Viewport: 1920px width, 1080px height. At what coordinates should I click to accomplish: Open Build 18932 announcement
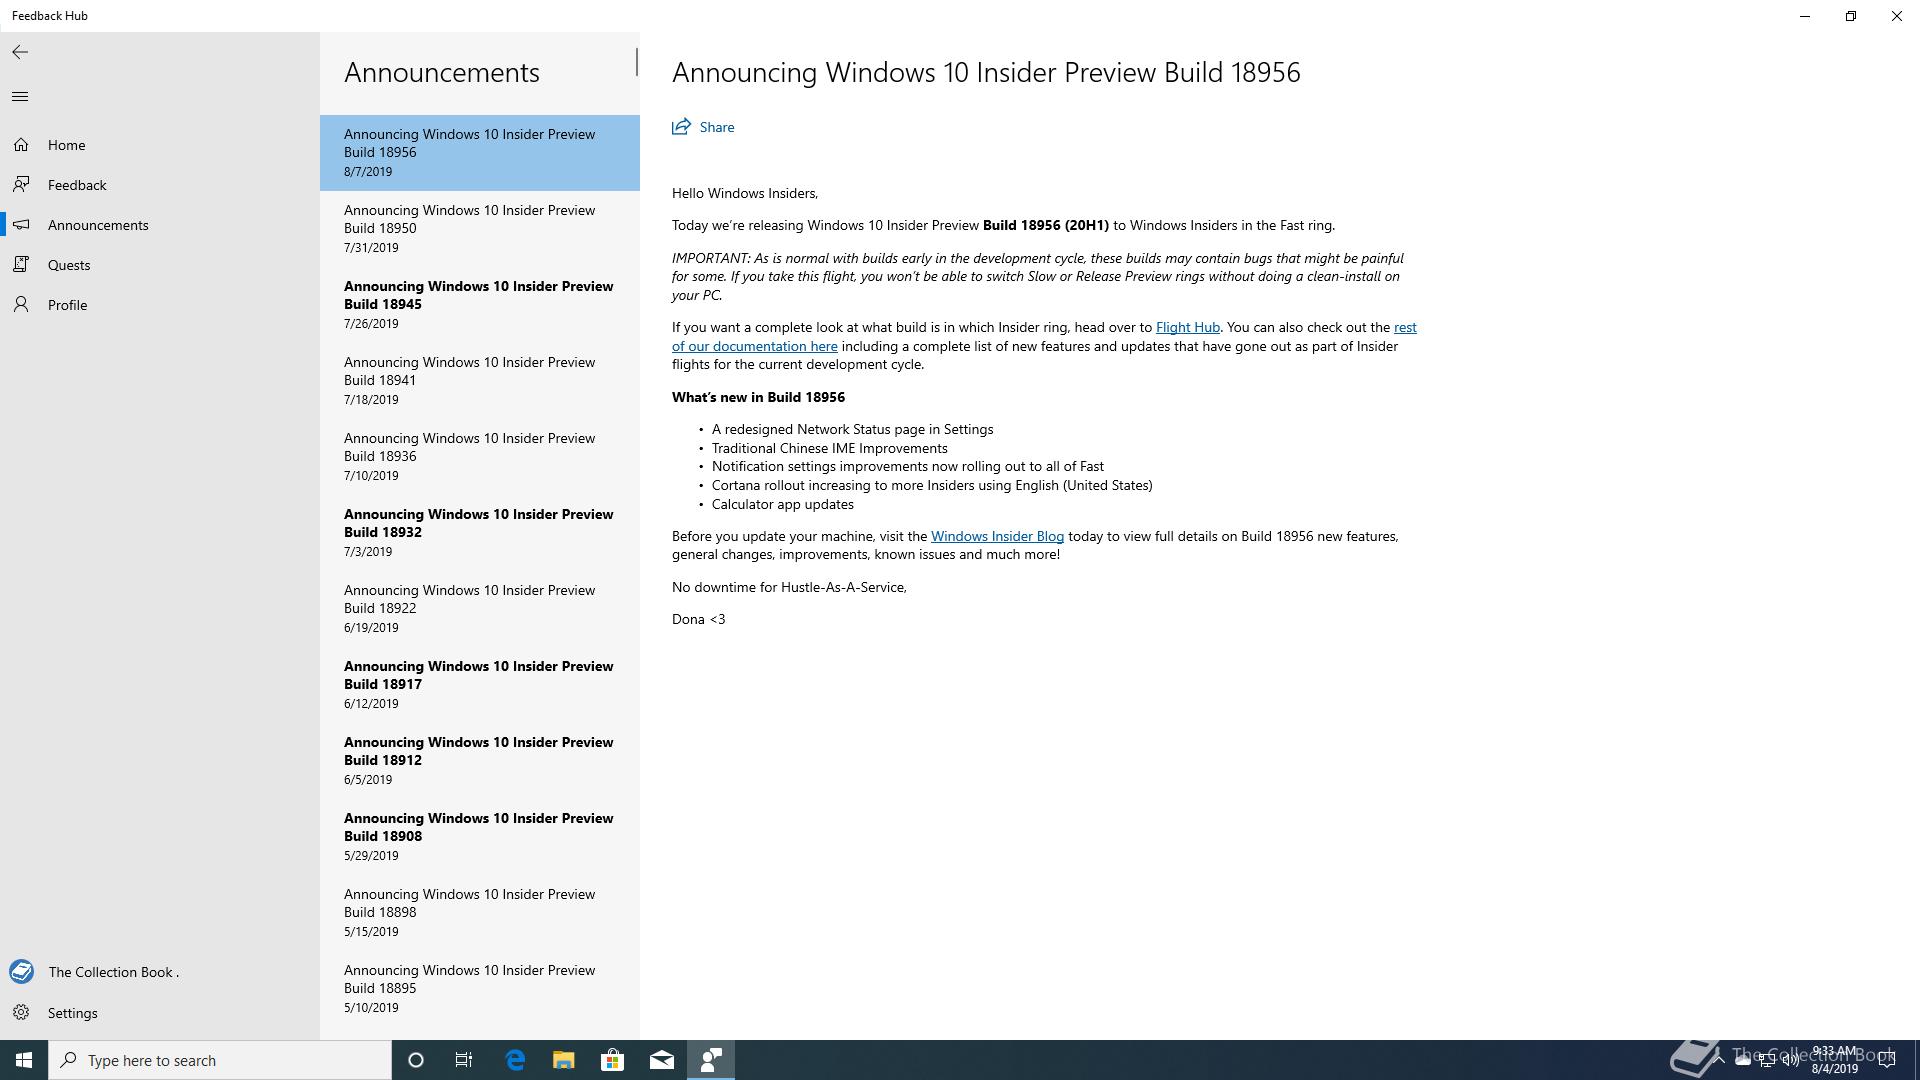480,533
